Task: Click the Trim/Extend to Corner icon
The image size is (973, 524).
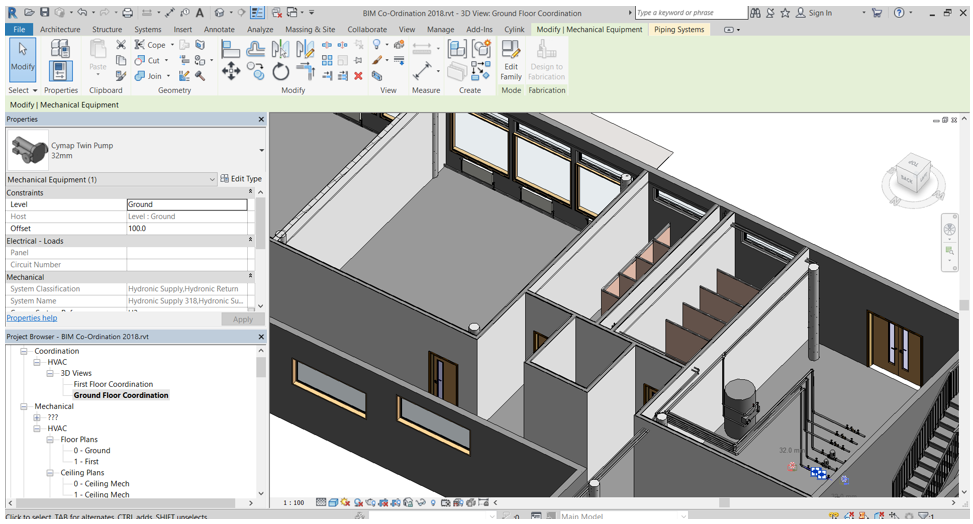Action: (x=305, y=71)
